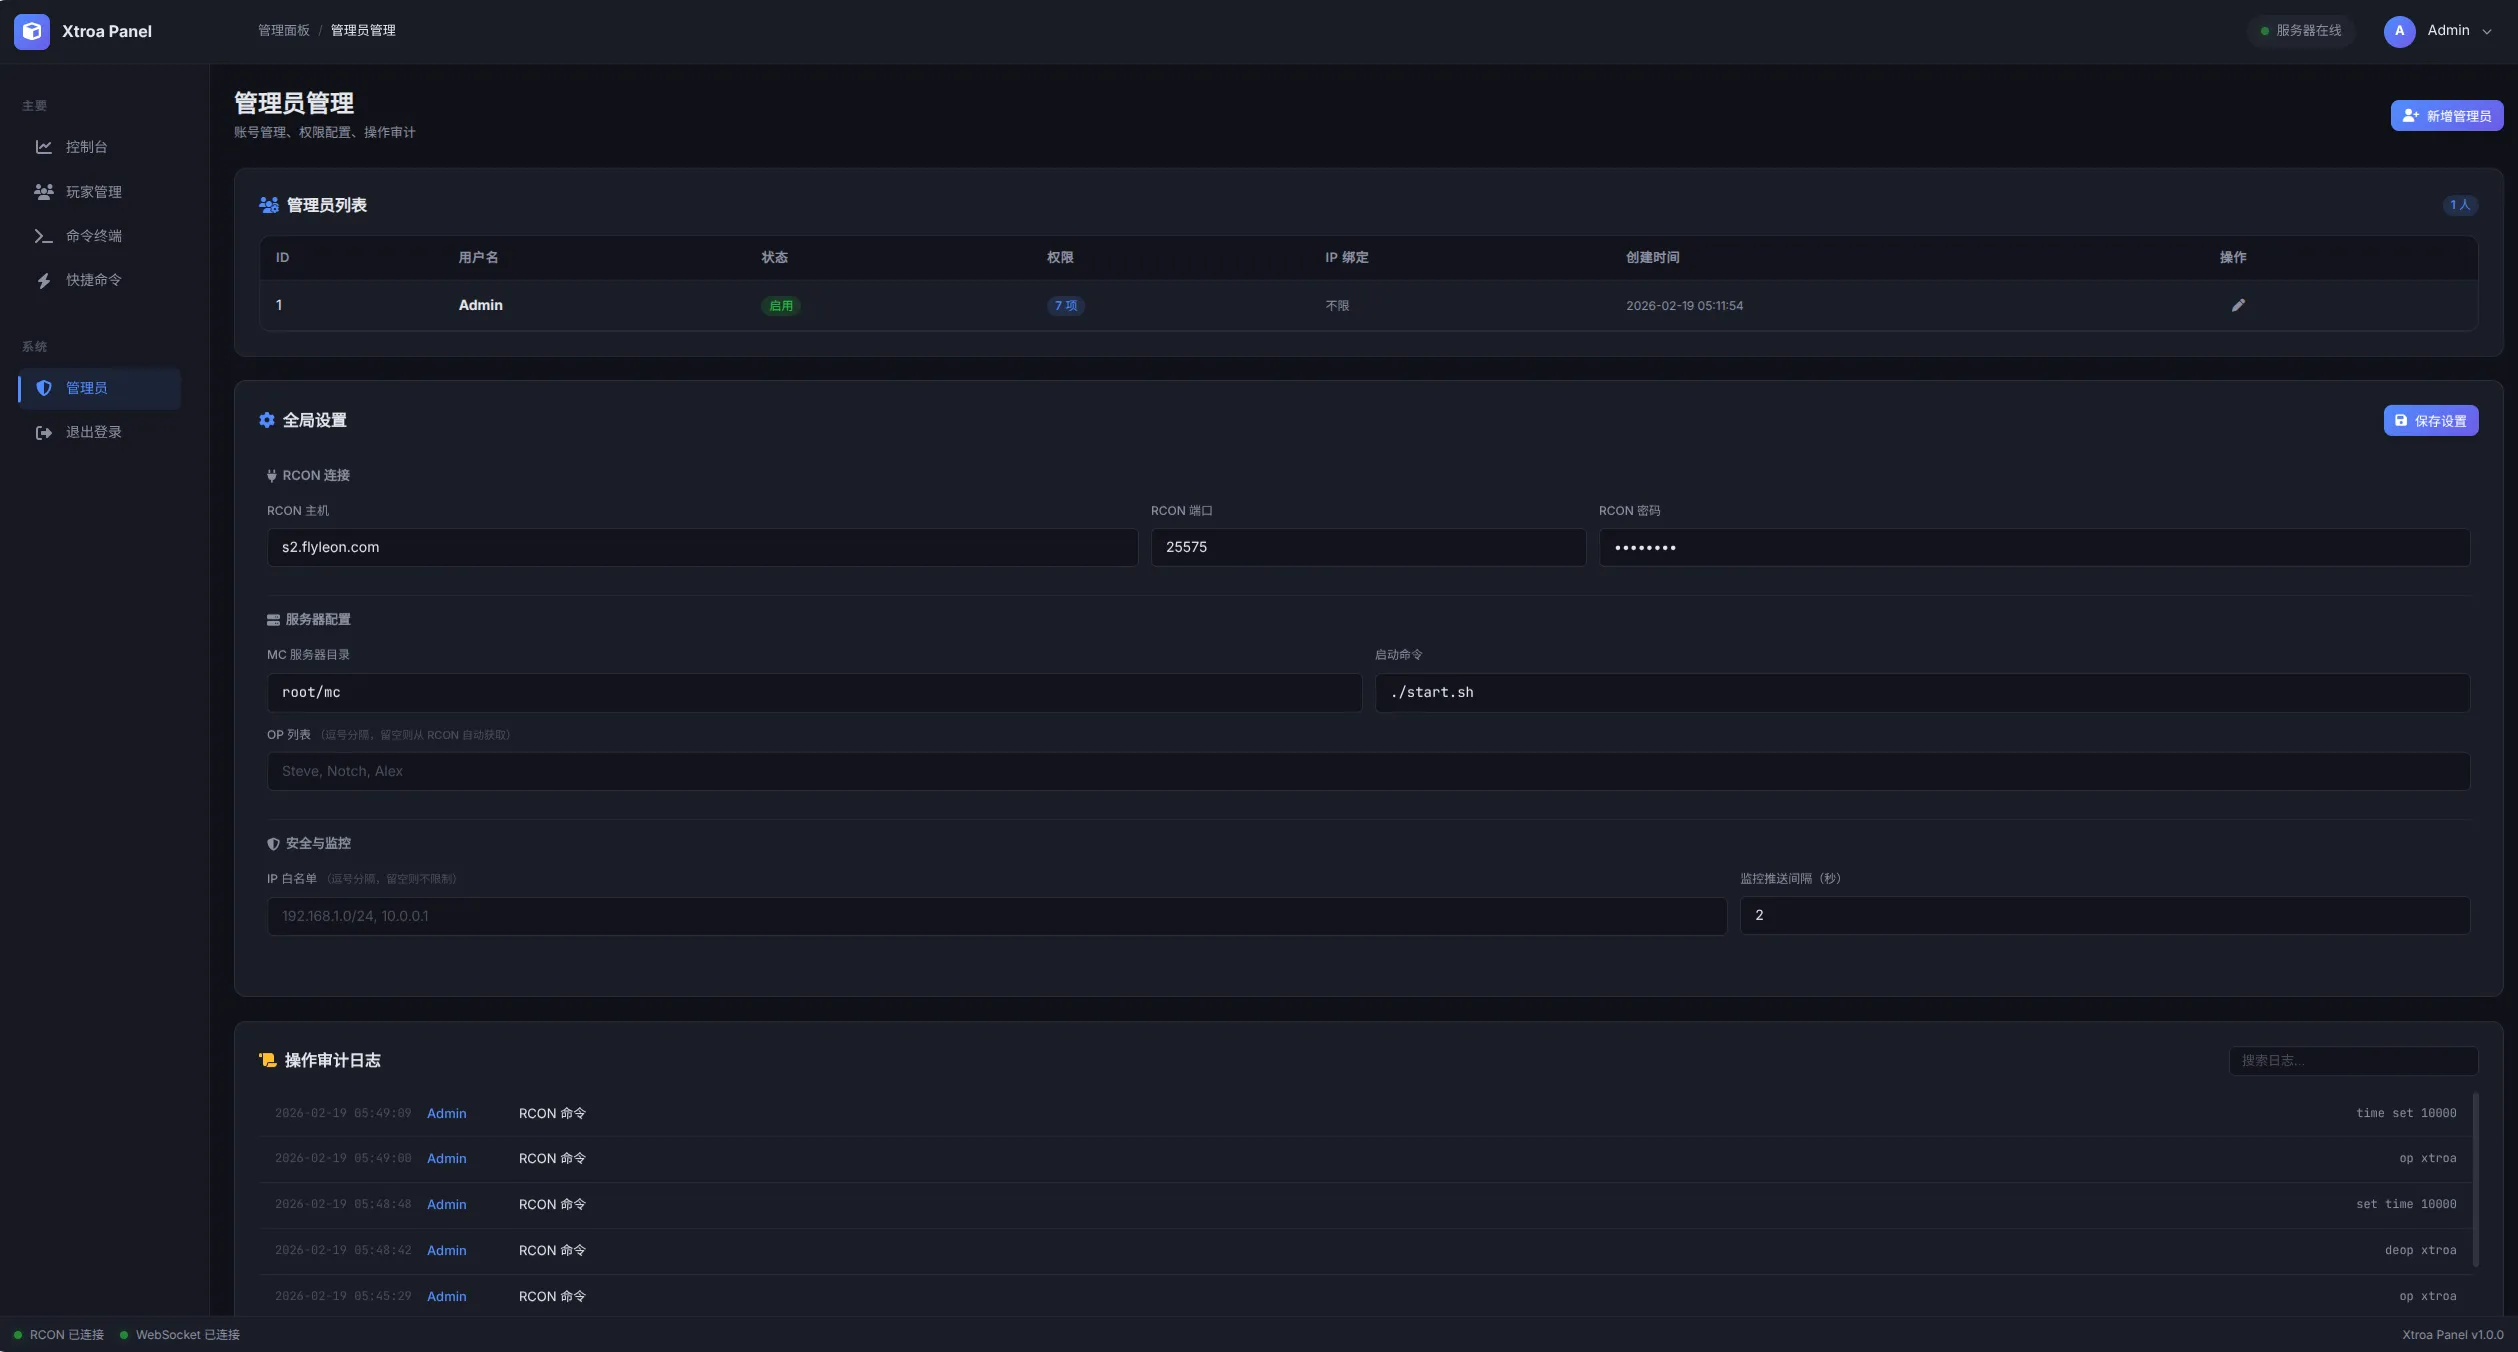Go to 玩家管理 players page
The width and height of the screenshot is (2518, 1352).
coord(93,191)
